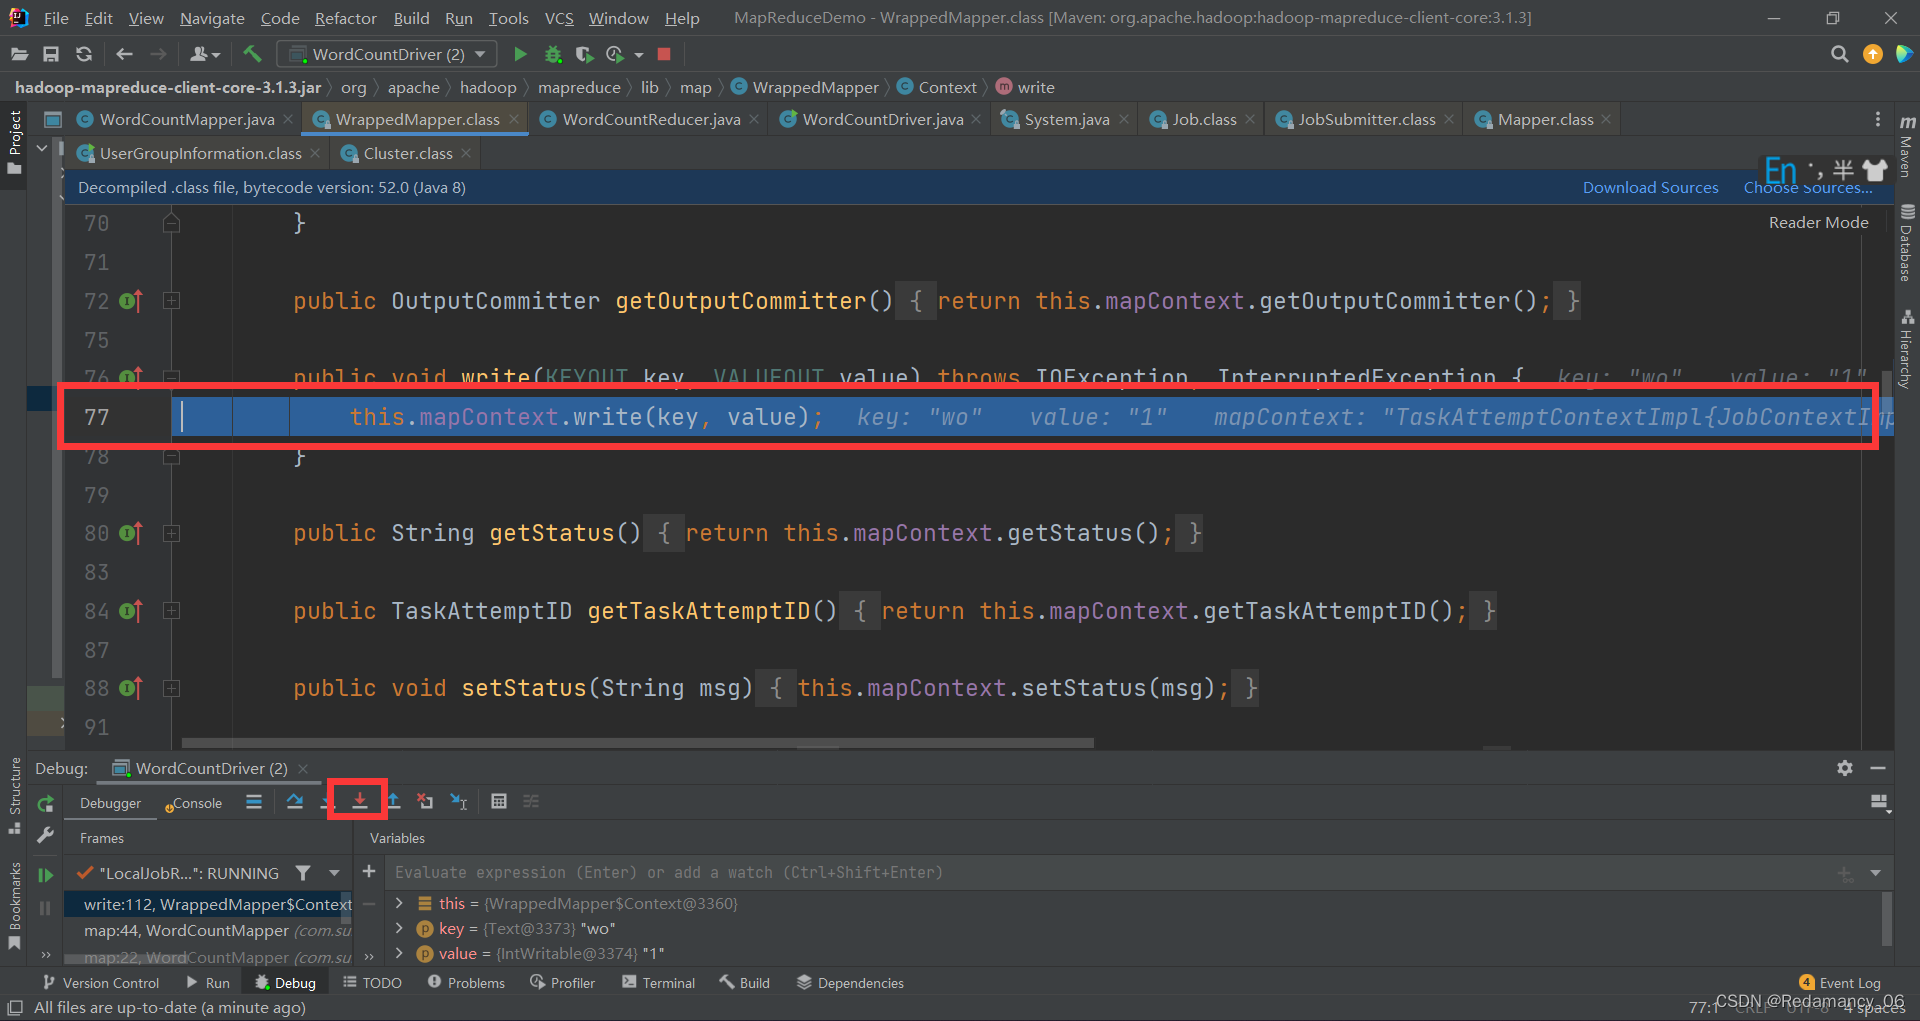Open the Event Log button
1920x1021 pixels.
coord(1840,983)
